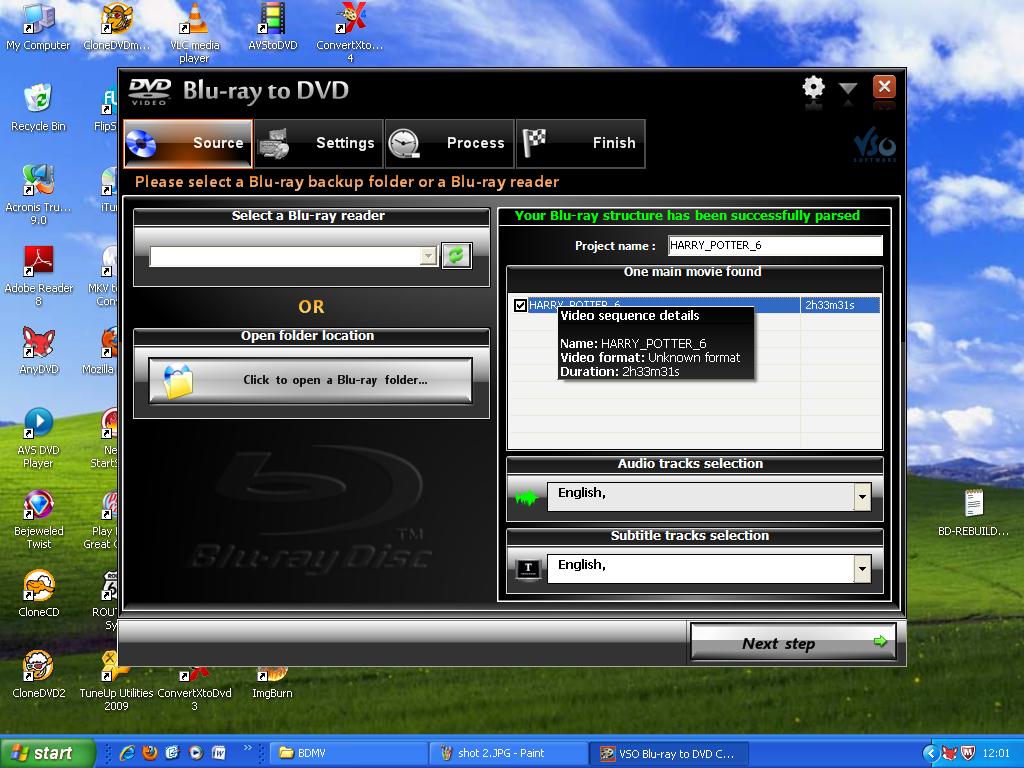This screenshot has height=768, width=1024.
Task: Uncheck the HARRY_POTTER_6 movie checkbox
Action: tap(520, 305)
